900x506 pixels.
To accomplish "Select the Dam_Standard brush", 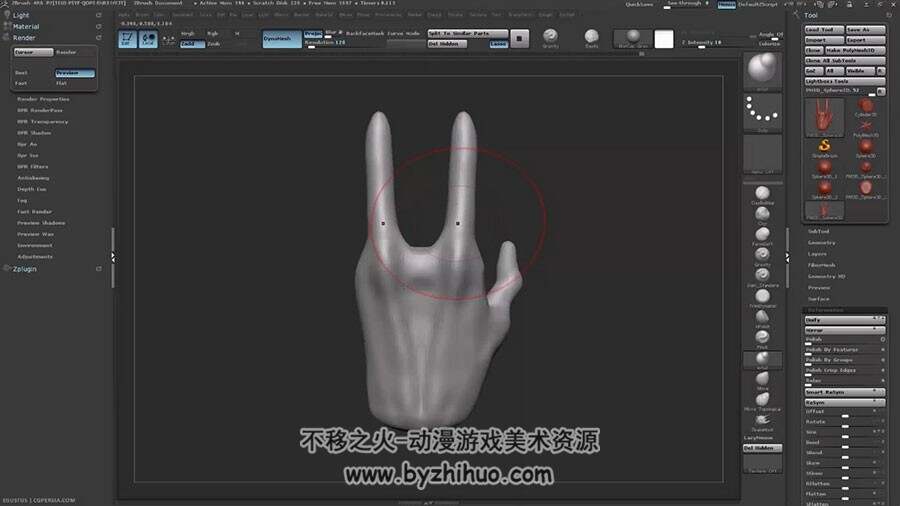I will (762, 277).
